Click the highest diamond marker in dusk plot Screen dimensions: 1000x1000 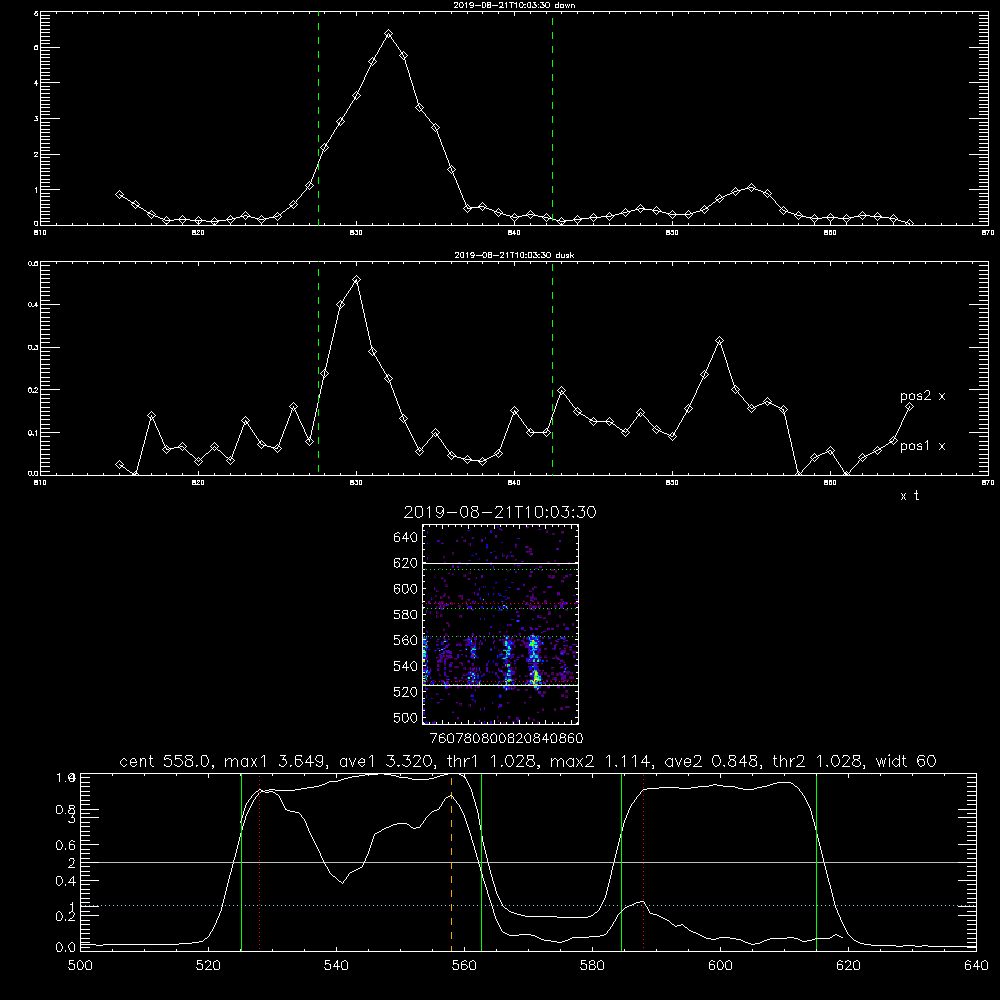357,279
